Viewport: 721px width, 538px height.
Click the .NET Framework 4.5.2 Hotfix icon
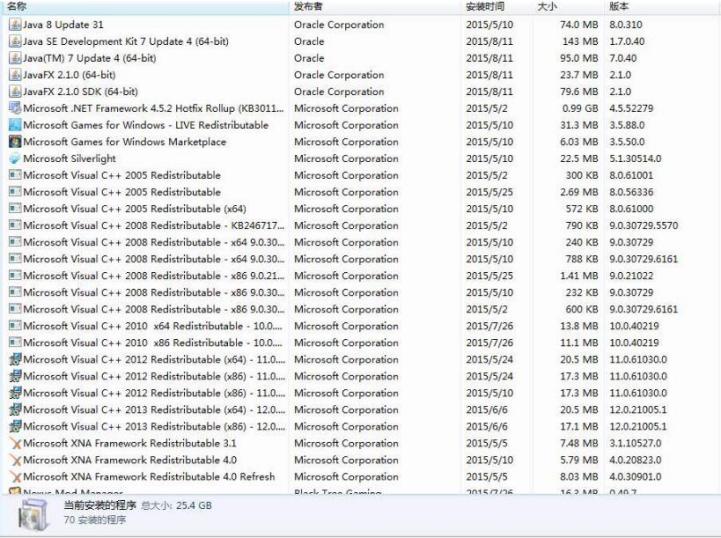(x=15, y=109)
